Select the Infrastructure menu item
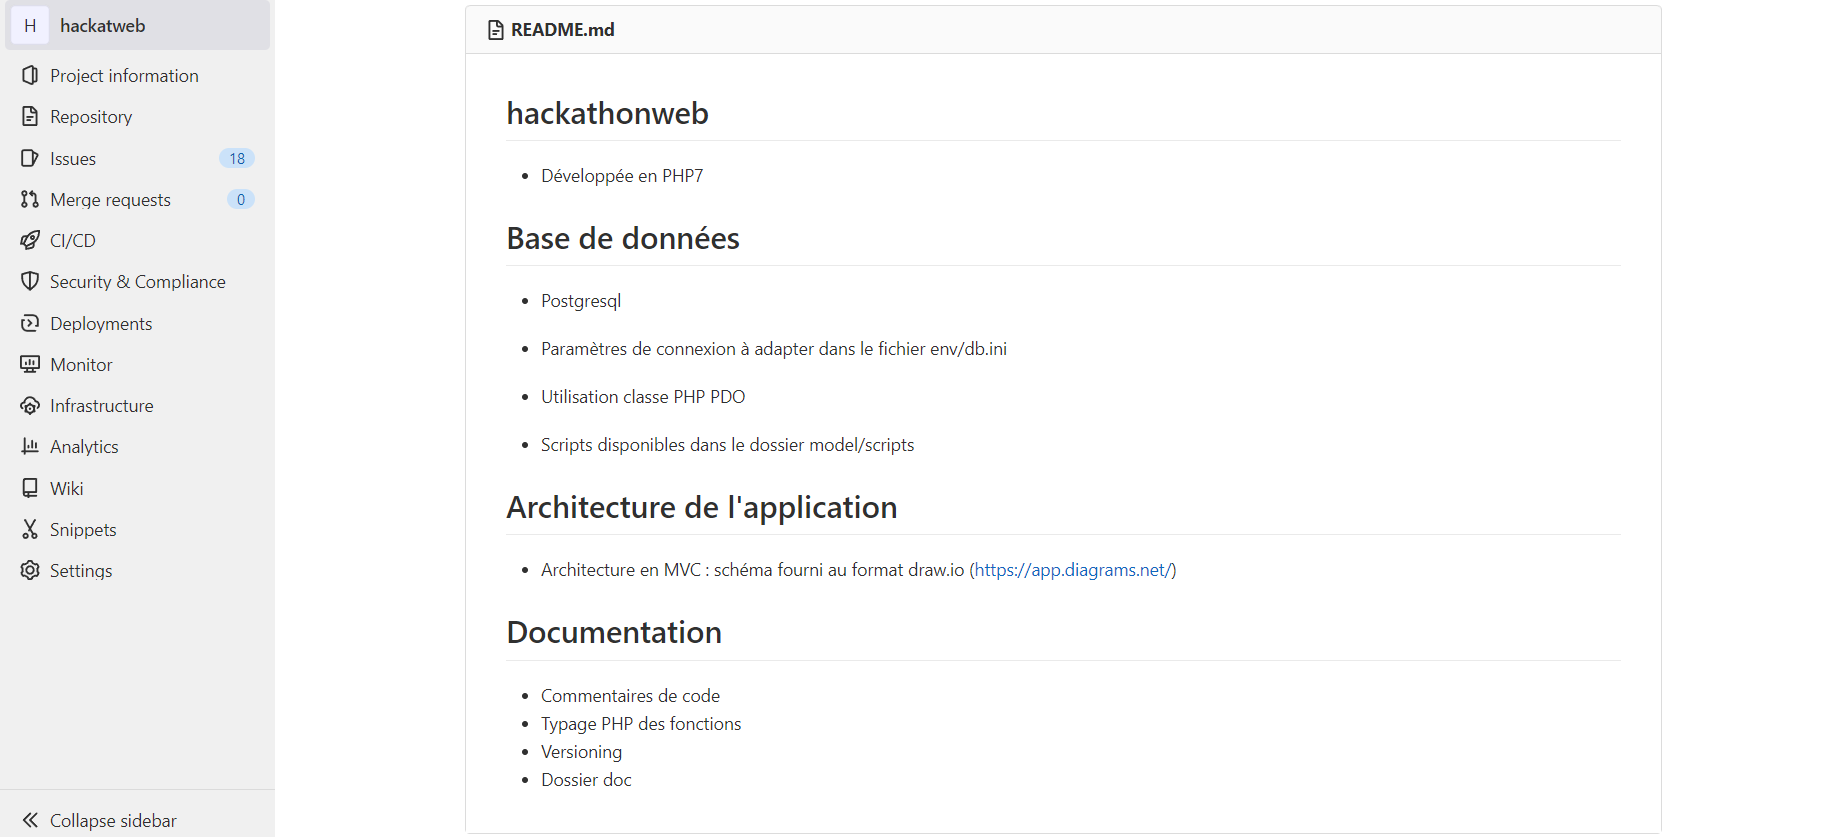 pos(102,406)
